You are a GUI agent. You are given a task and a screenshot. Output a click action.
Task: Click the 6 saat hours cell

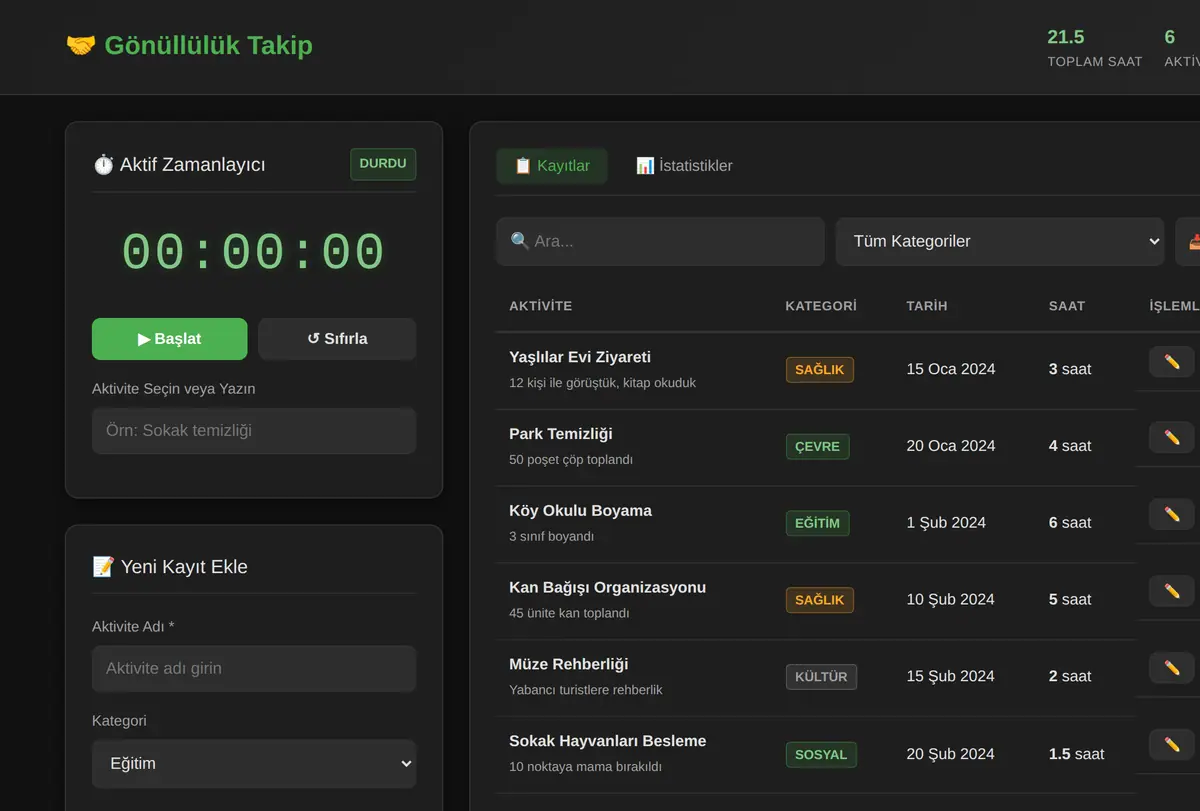click(x=1070, y=523)
